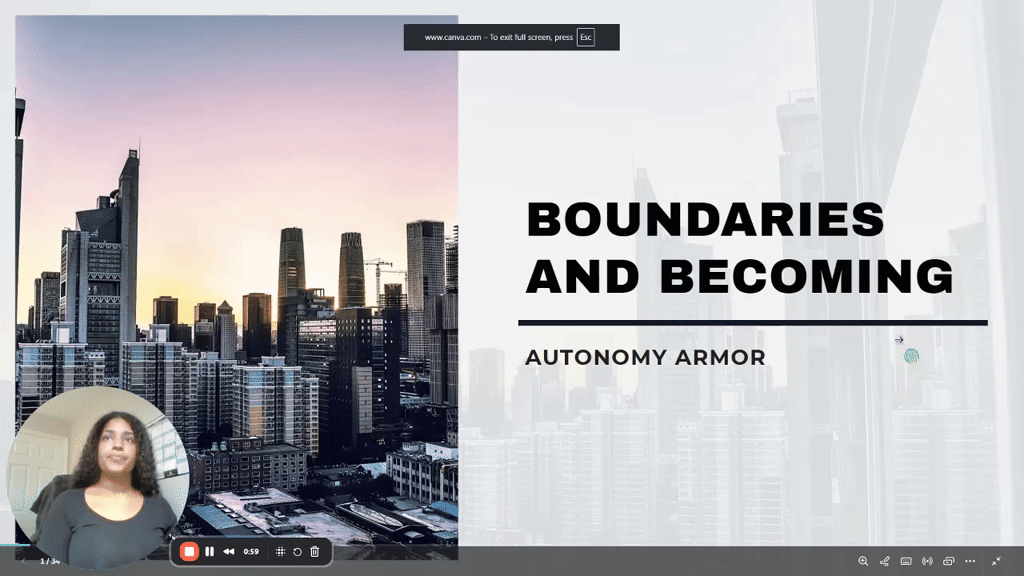Select the magnifier zoom tool
This screenshot has width=1024, height=576.
(864, 561)
